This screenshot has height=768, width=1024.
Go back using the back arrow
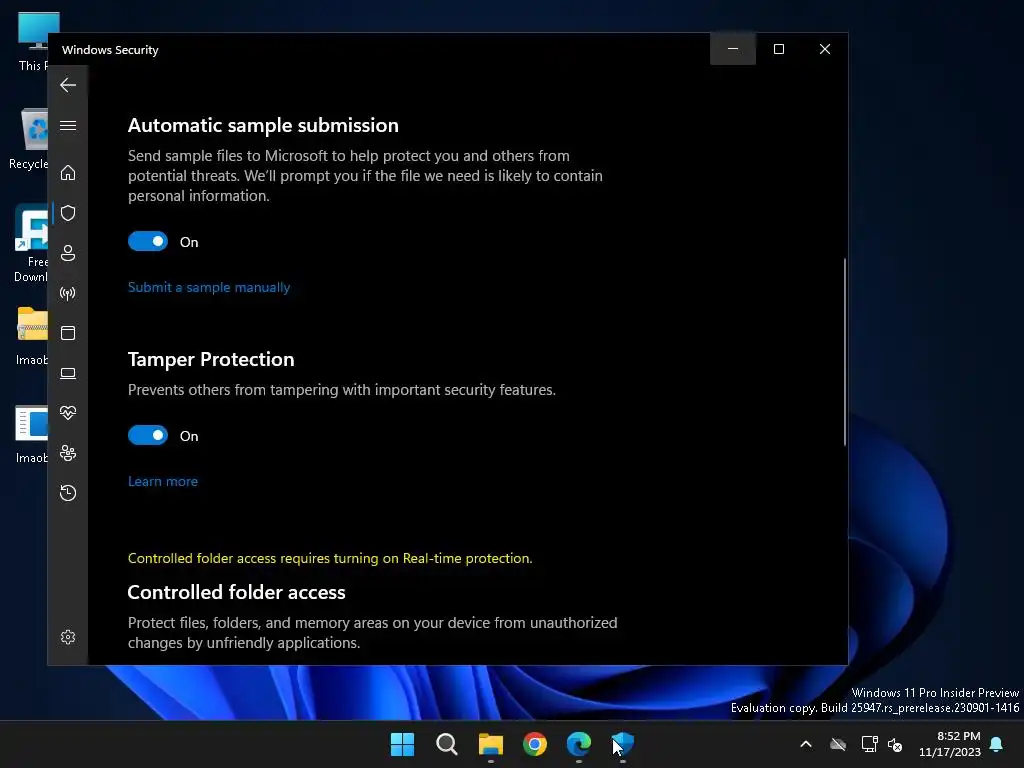pos(68,85)
